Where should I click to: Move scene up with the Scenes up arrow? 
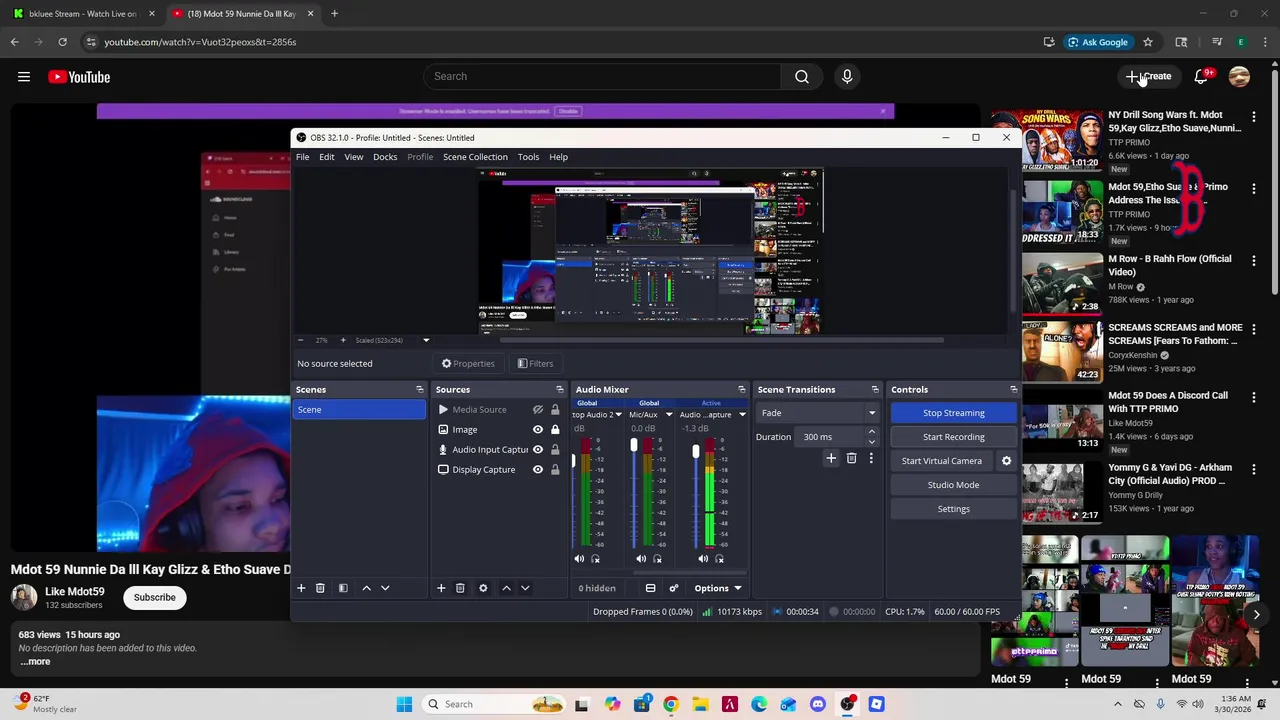(366, 588)
